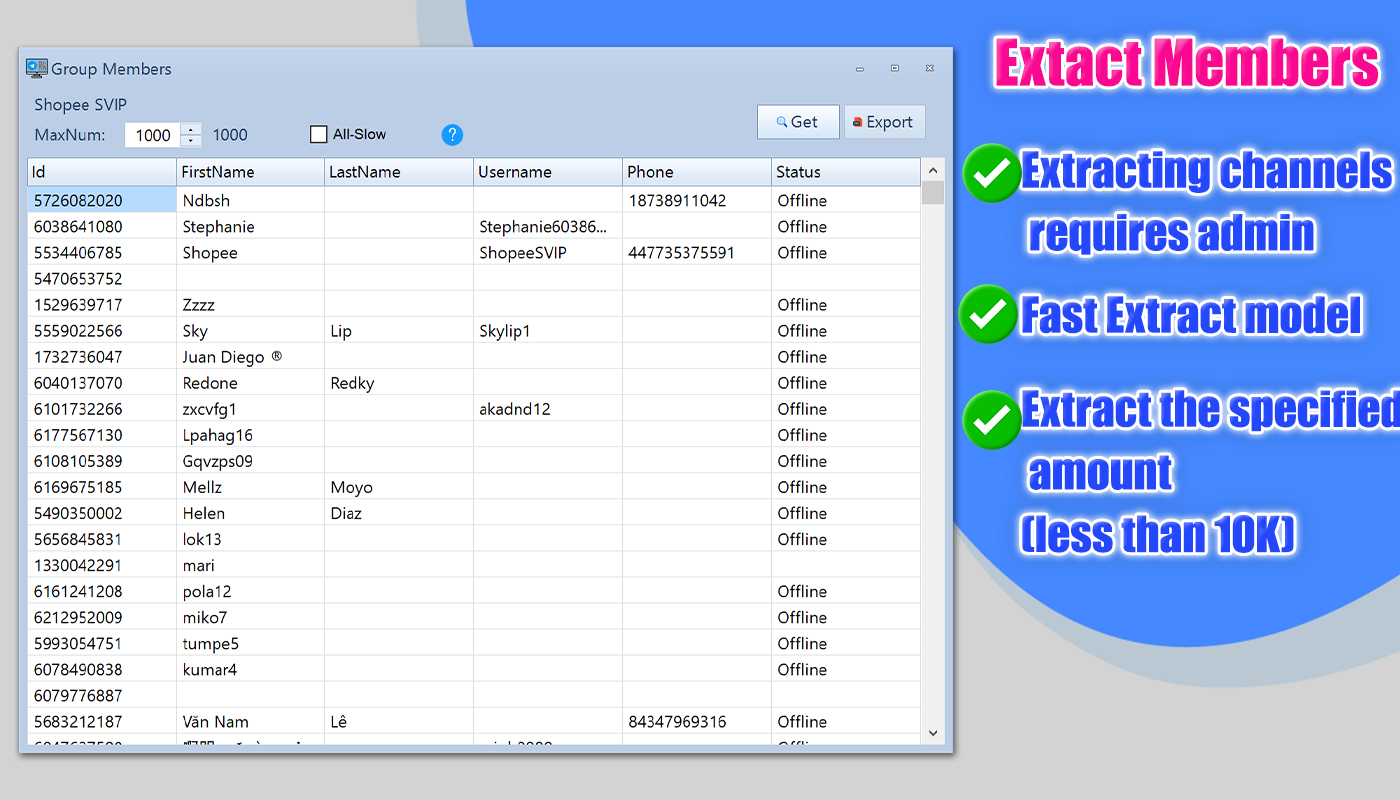The width and height of the screenshot is (1400, 800).
Task: Sort the list by the Id column header
Action: (x=100, y=171)
